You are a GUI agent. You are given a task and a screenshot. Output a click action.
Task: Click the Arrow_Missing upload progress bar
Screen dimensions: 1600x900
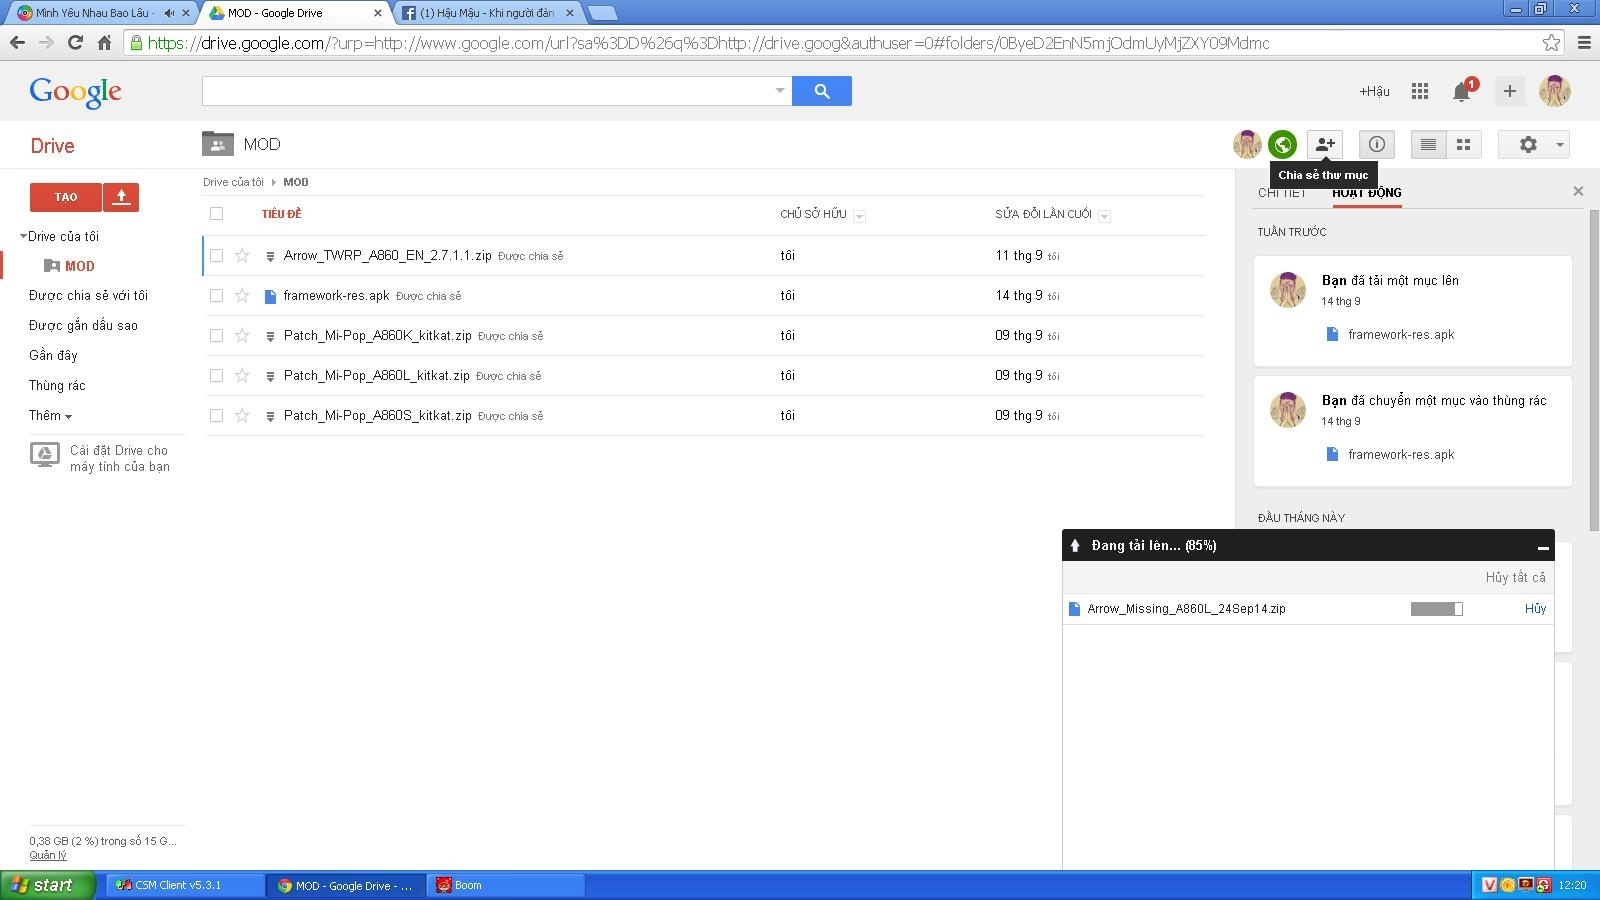(1437, 609)
